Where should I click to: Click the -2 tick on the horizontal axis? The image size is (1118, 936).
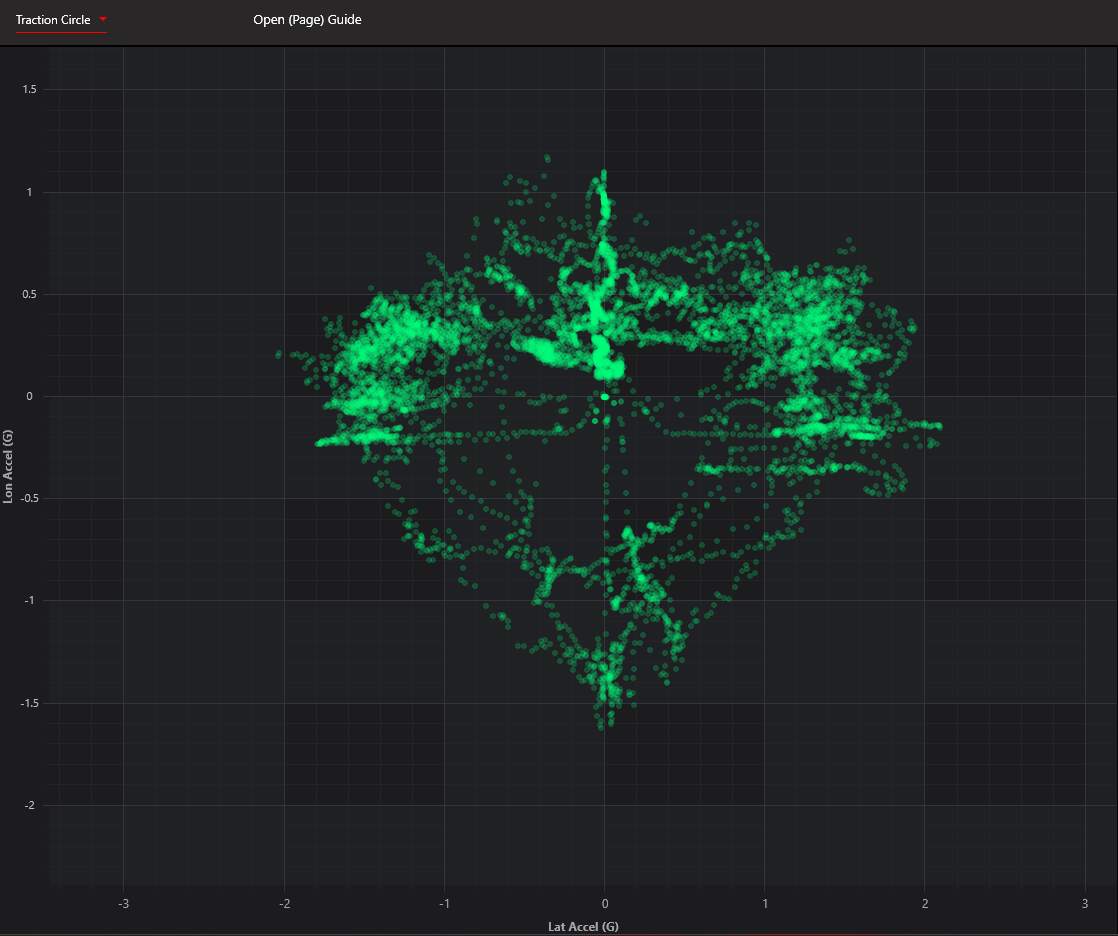pyautogui.click(x=283, y=903)
